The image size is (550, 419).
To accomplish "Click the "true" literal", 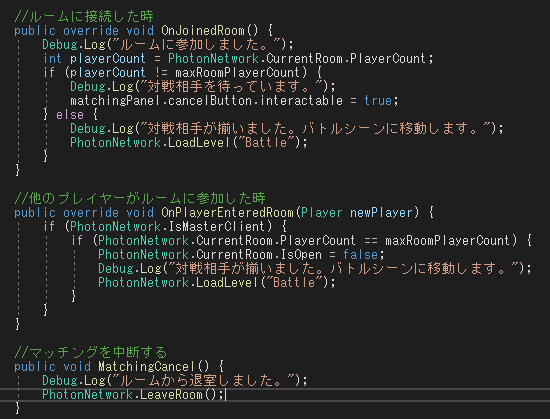I will (x=378, y=101).
